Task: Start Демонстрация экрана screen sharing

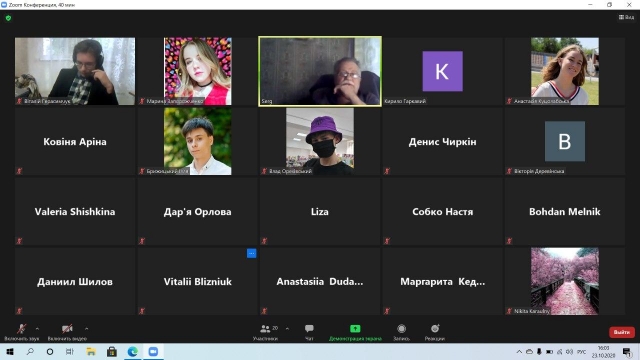Action: 355,332
